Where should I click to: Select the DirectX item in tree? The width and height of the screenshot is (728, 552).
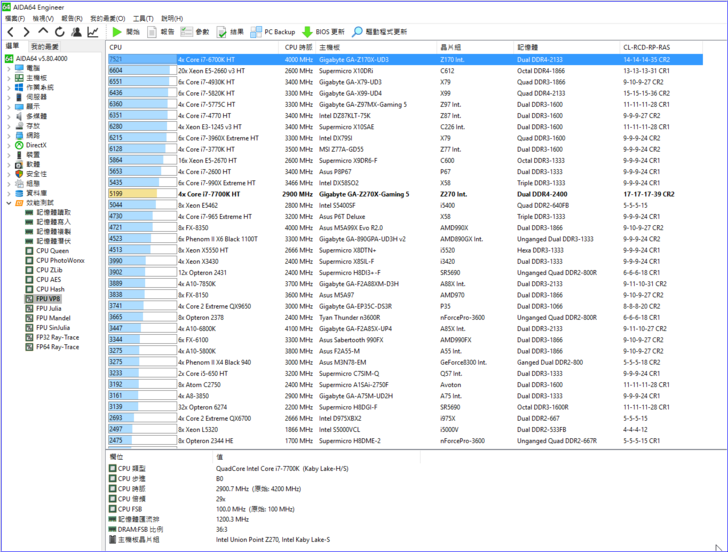coord(35,145)
